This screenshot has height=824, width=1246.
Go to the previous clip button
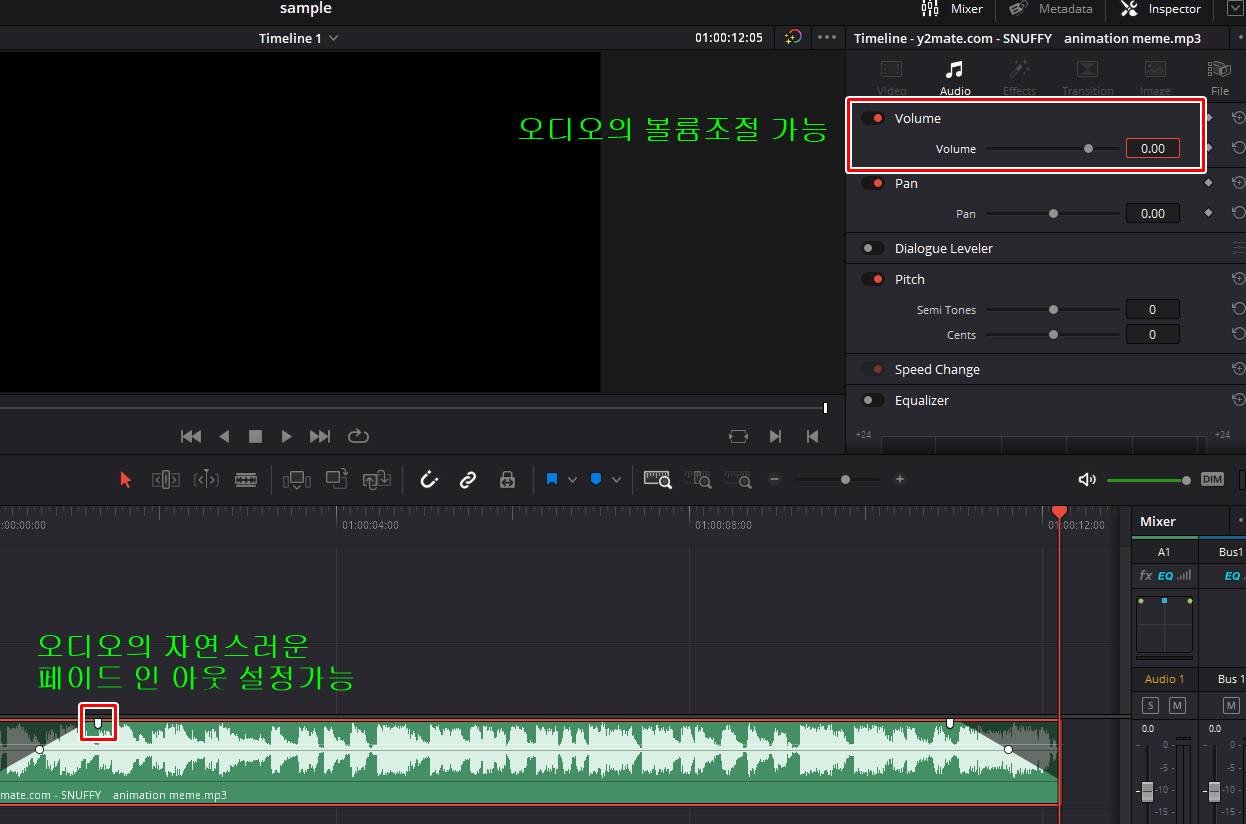812,436
